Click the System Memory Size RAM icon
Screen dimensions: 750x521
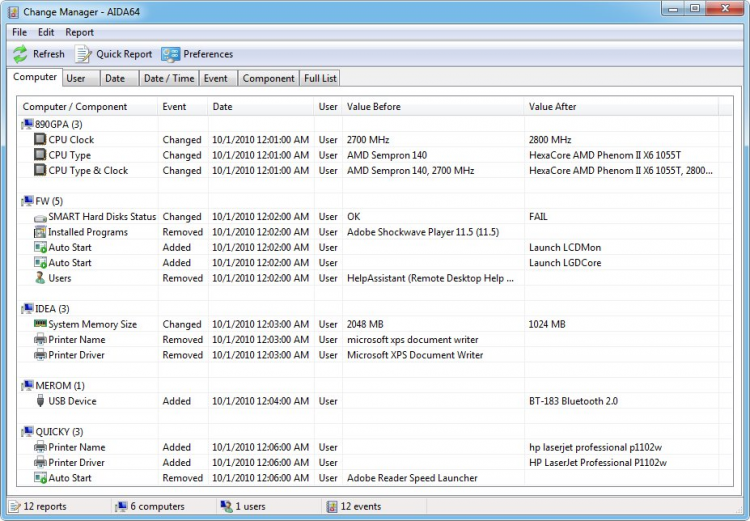[x=40, y=323]
